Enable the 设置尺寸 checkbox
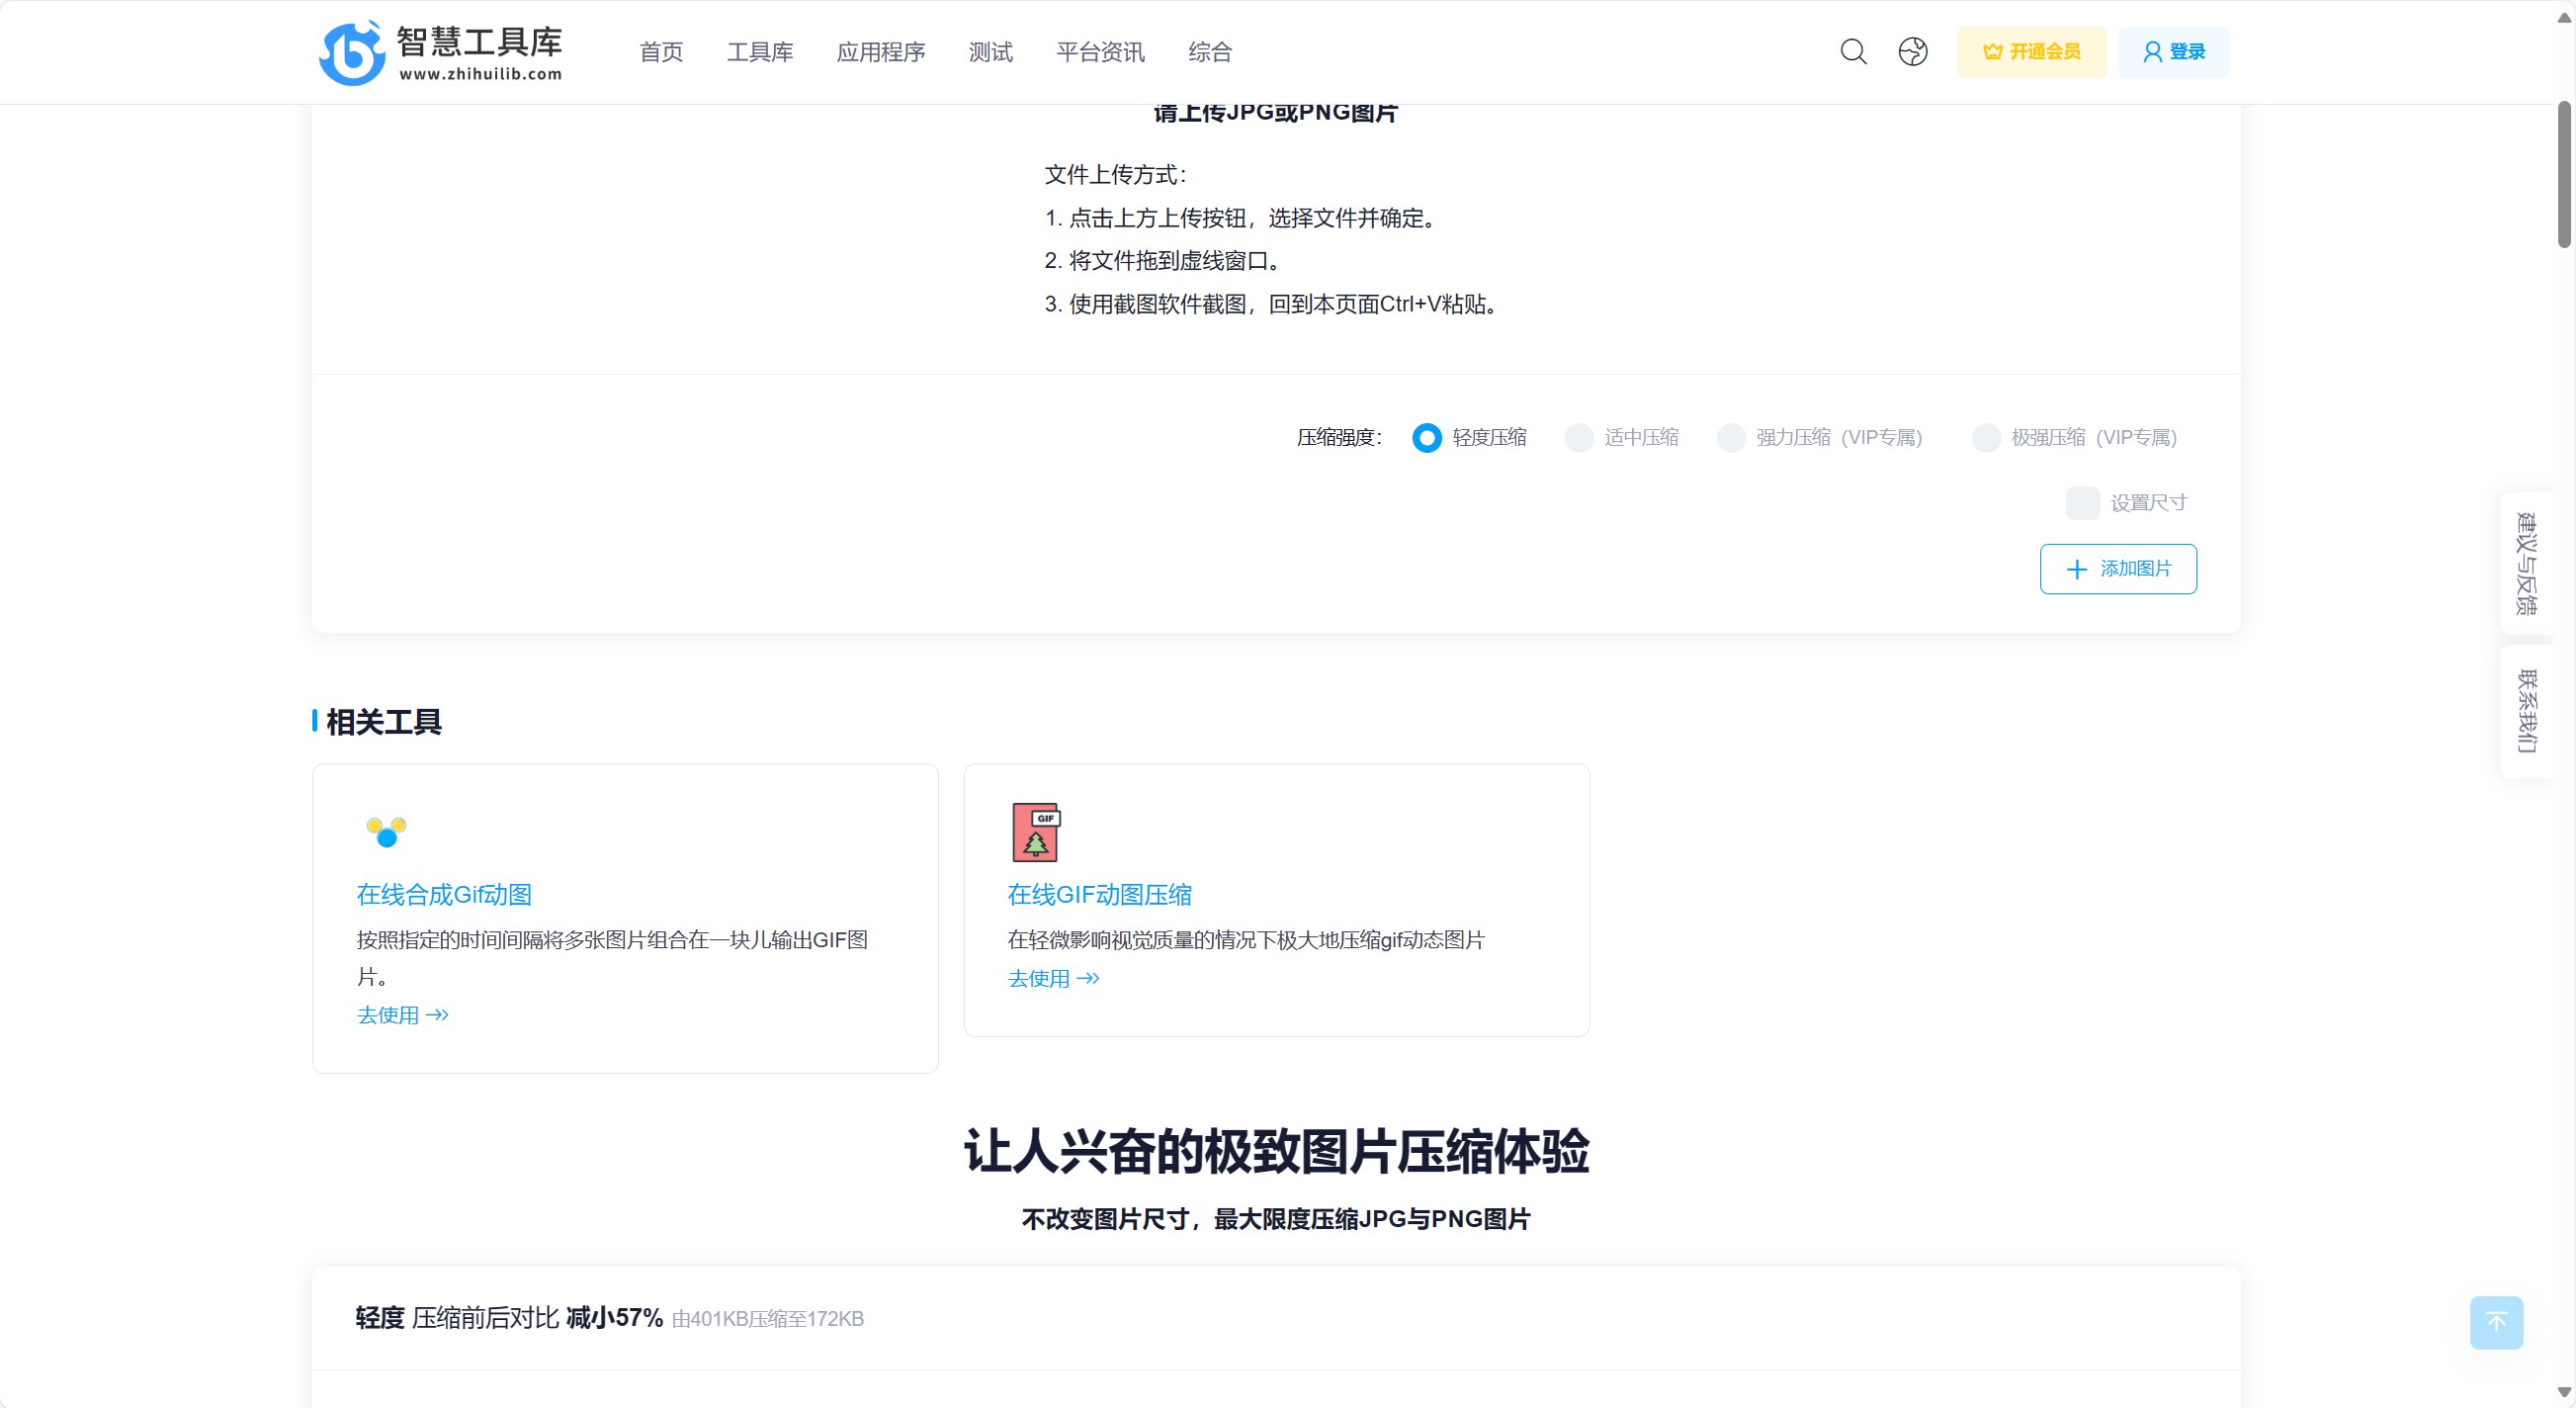Screen dimensions: 2576x1408 [2082, 503]
